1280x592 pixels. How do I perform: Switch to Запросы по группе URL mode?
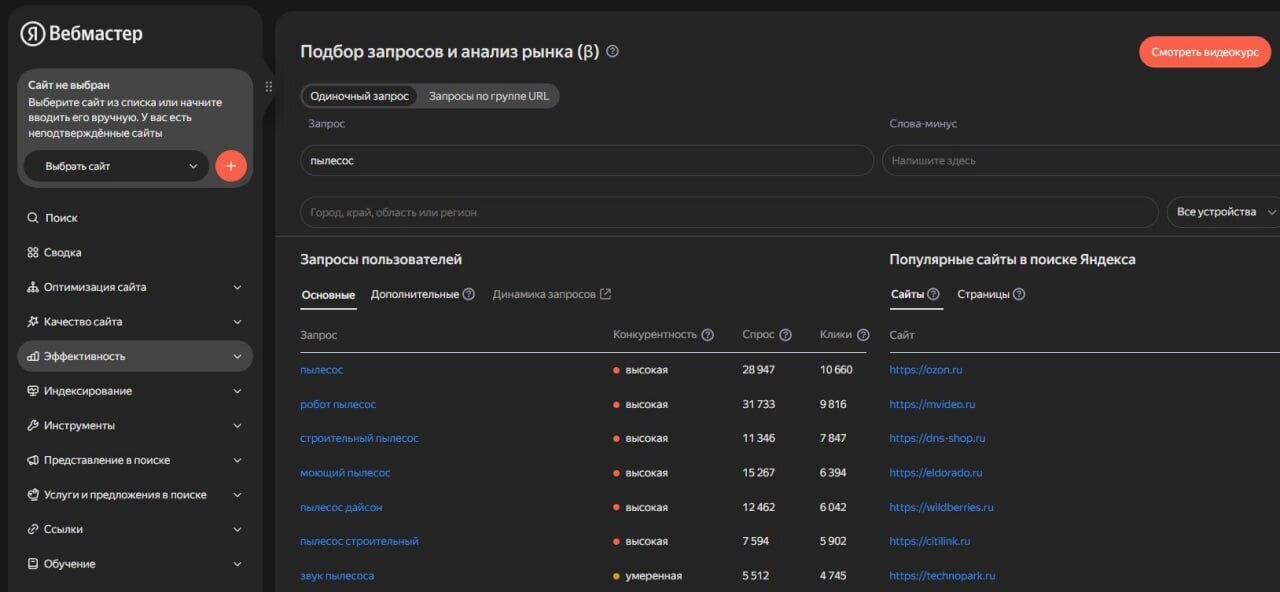tap(489, 96)
